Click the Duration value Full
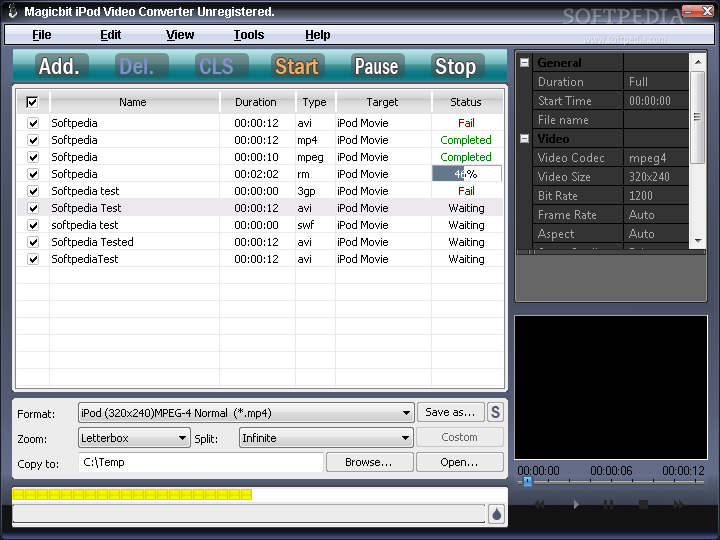Viewport: 720px width, 540px height. tap(638, 82)
